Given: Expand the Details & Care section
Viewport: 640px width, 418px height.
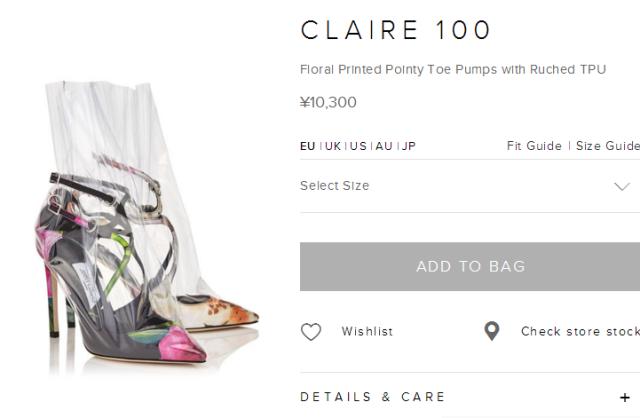Looking at the screenshot, I should pyautogui.click(x=470, y=397).
